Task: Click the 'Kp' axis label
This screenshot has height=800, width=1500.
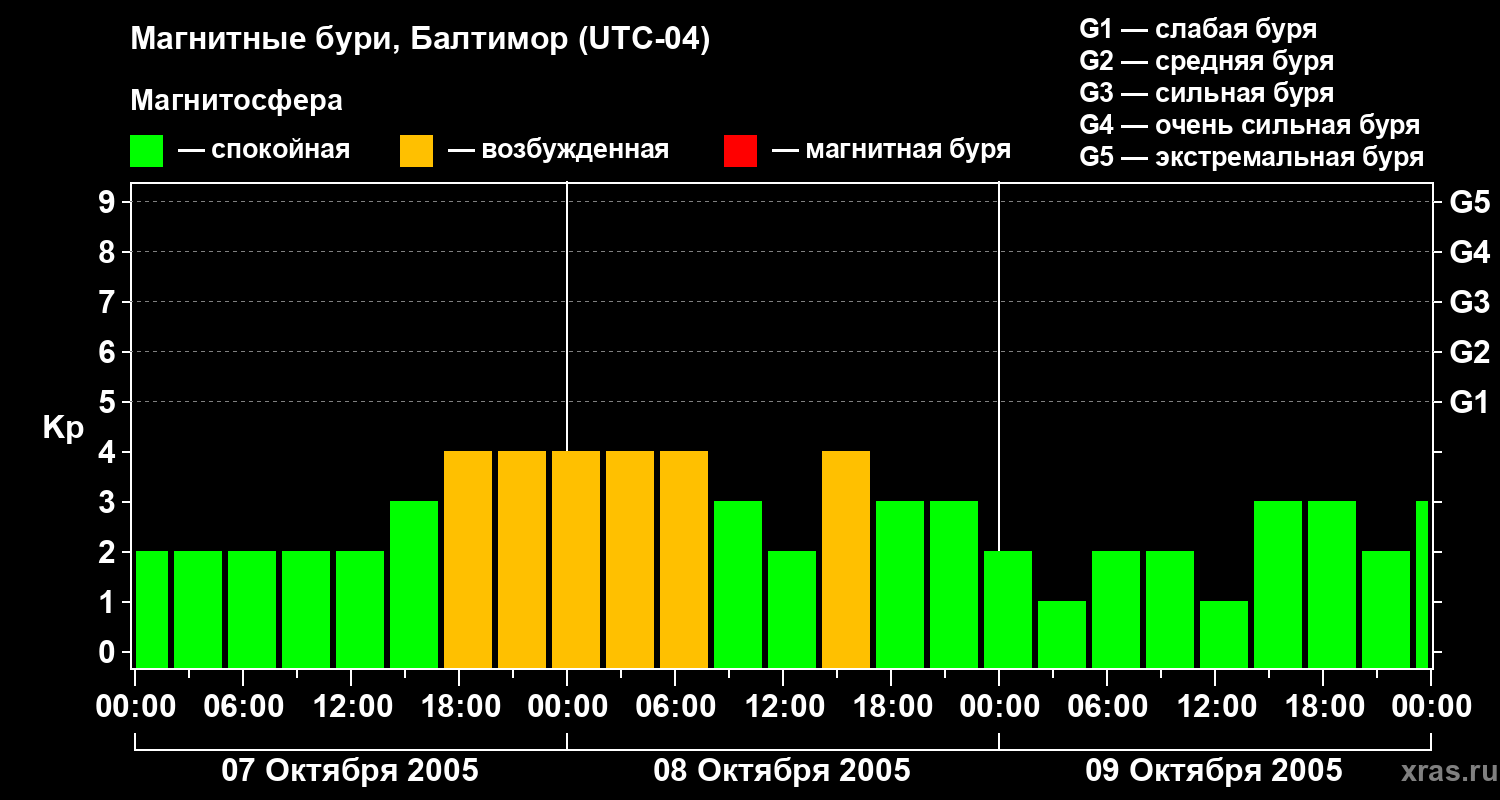Action: tap(63, 428)
